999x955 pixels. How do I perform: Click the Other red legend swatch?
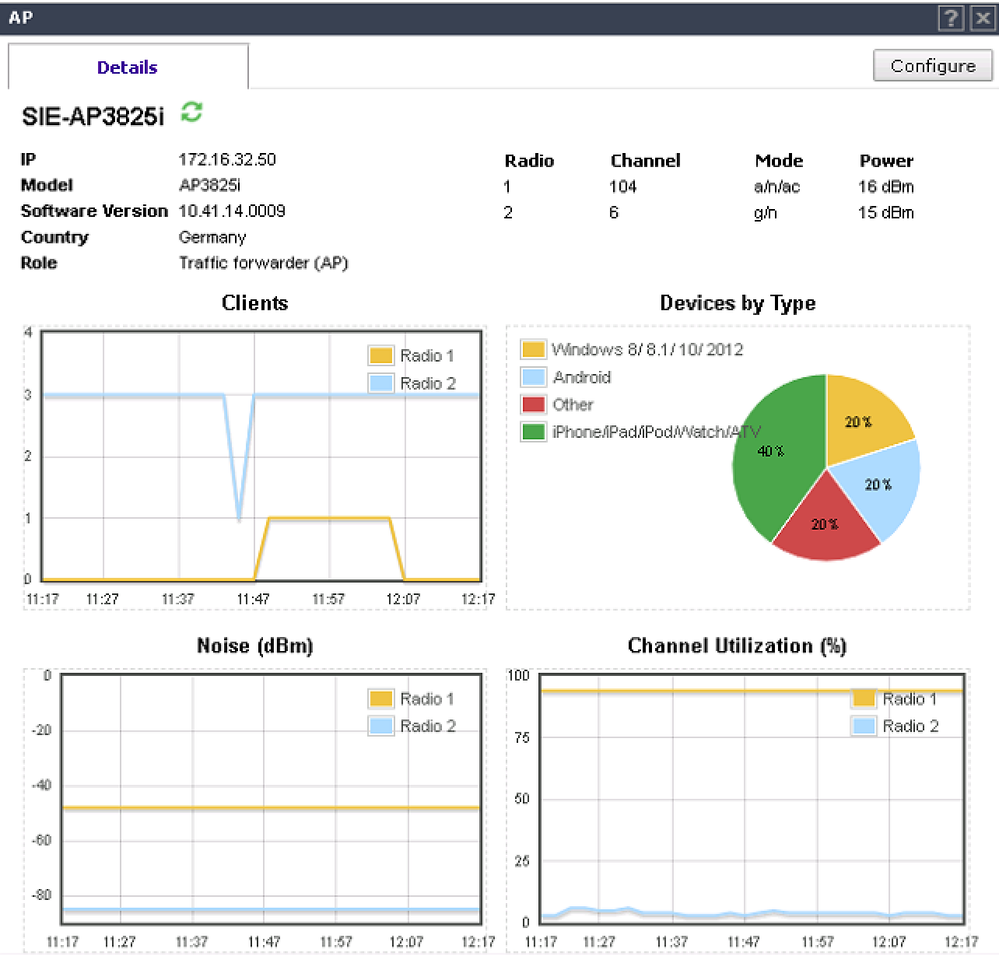coord(533,405)
